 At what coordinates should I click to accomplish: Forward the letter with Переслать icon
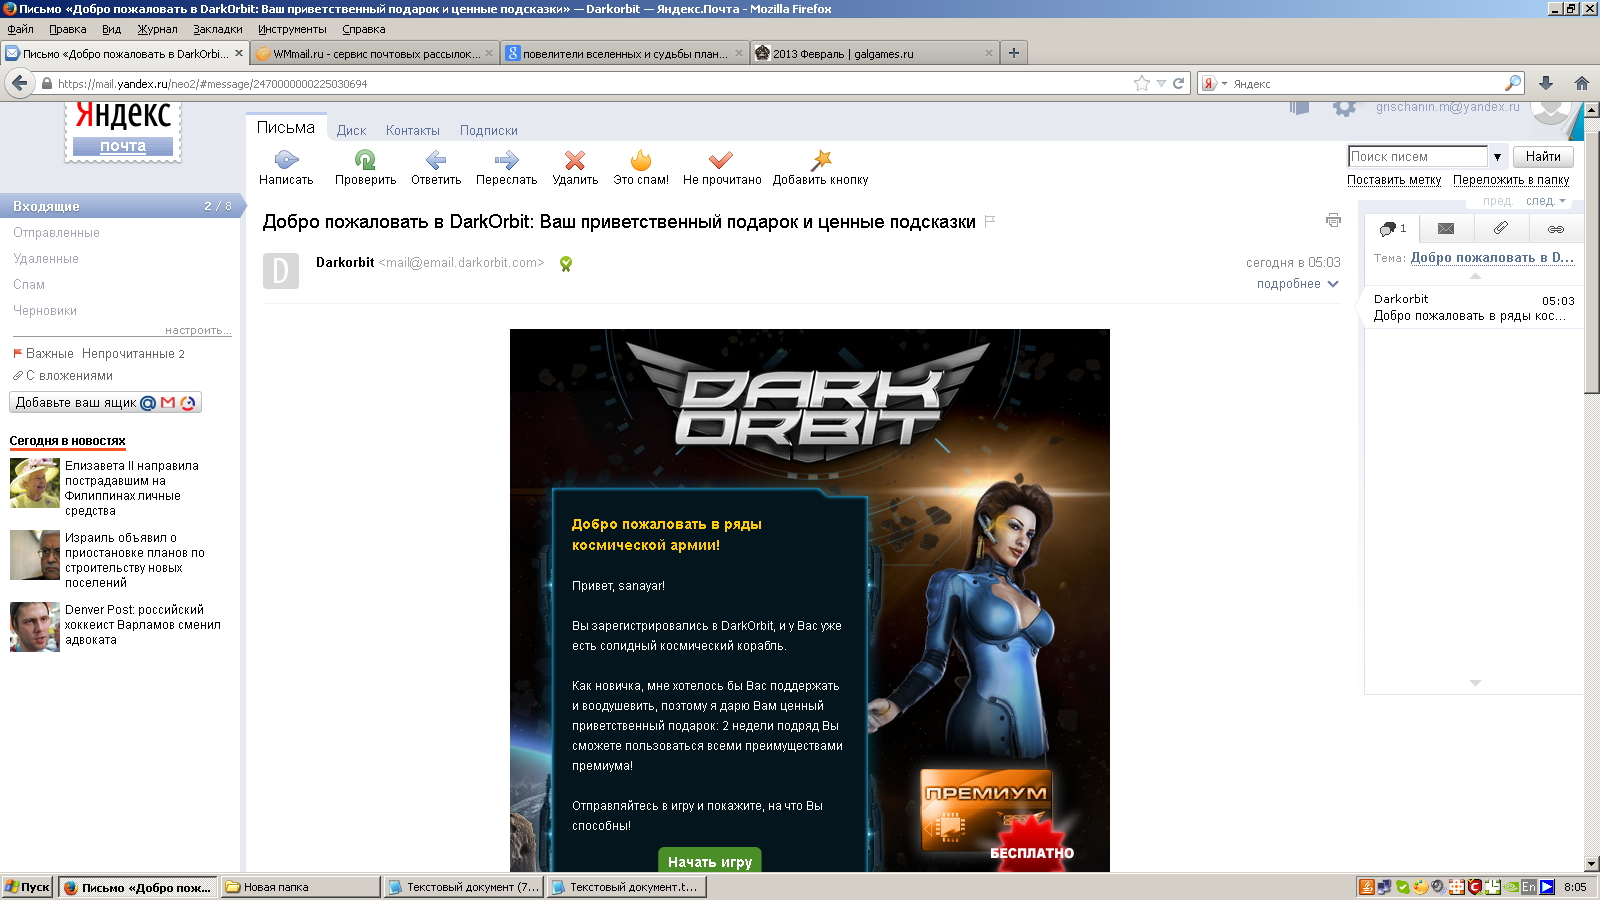click(x=507, y=160)
